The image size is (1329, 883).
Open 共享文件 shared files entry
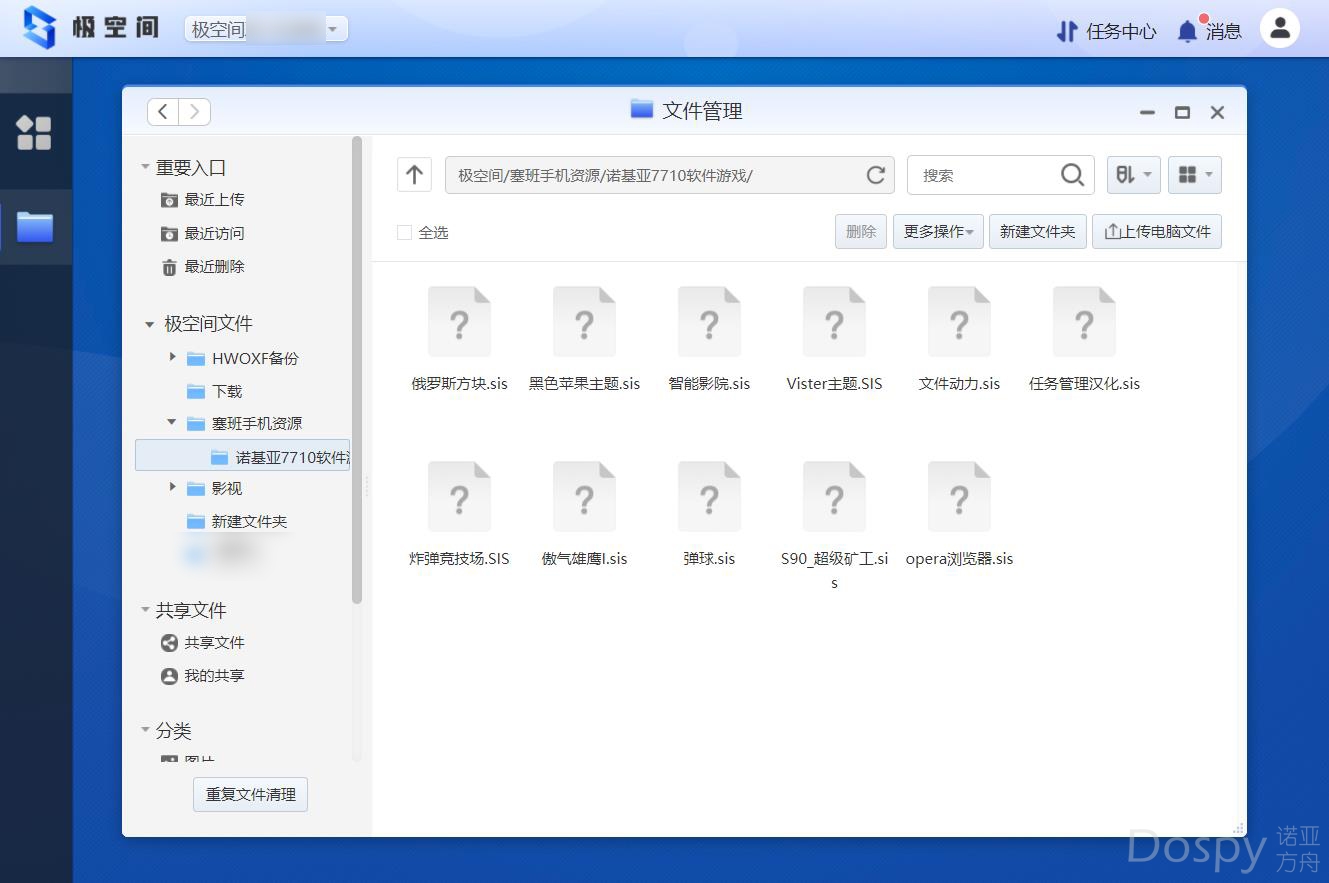(203, 643)
